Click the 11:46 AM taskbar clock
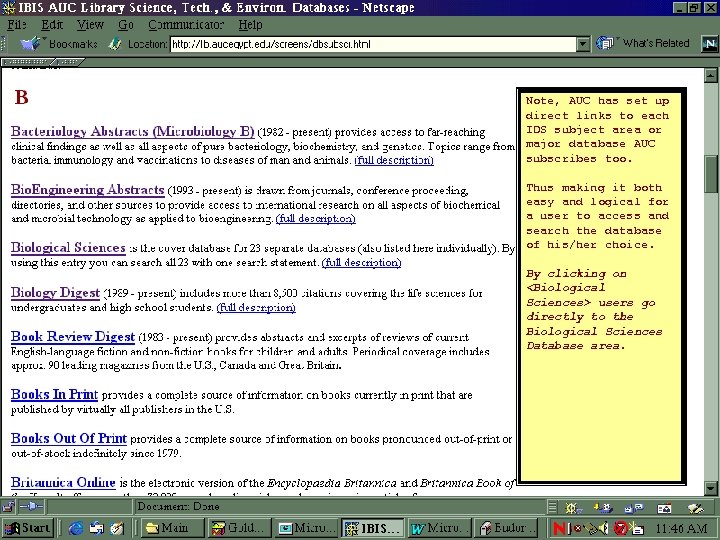720x540 pixels. [681, 529]
